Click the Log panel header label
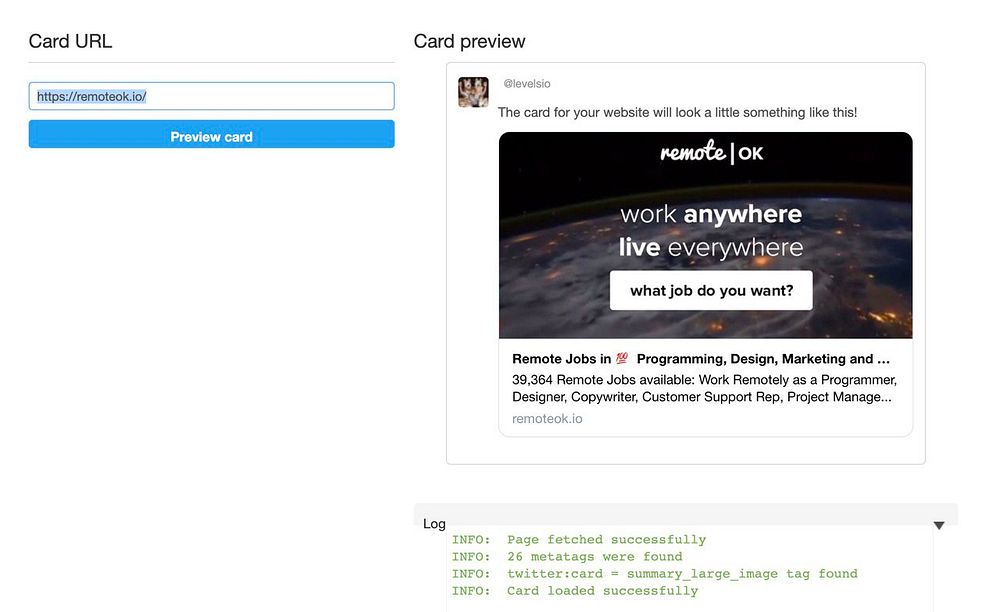 pos(435,524)
